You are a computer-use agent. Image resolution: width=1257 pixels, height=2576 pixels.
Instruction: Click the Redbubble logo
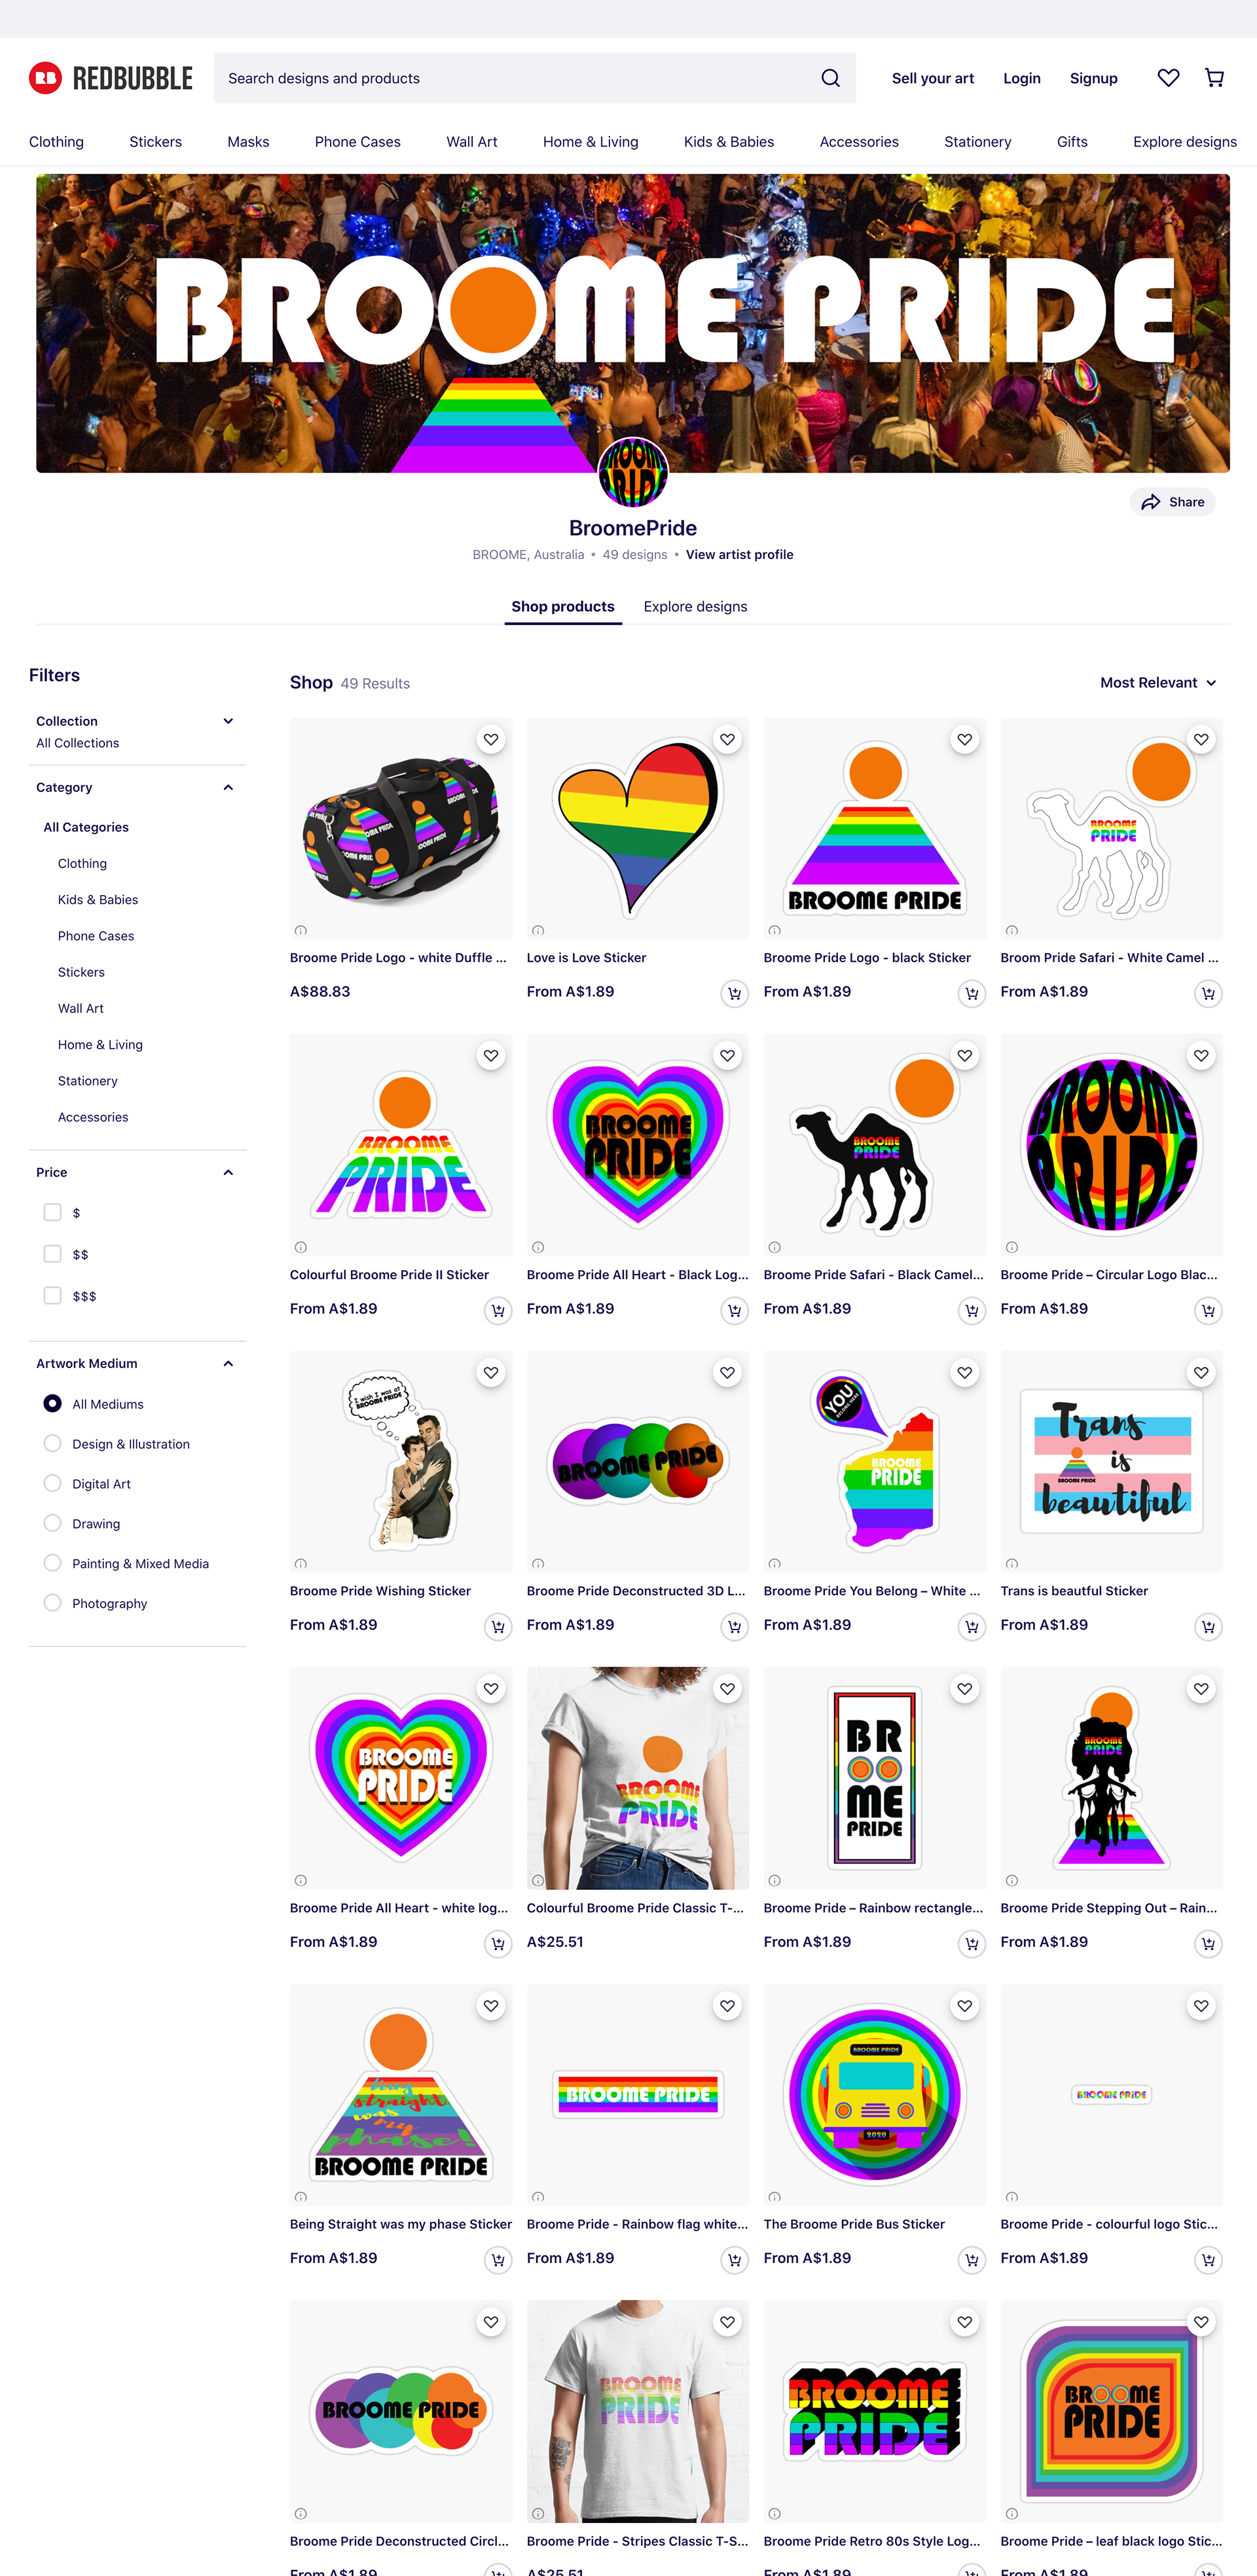coord(111,78)
